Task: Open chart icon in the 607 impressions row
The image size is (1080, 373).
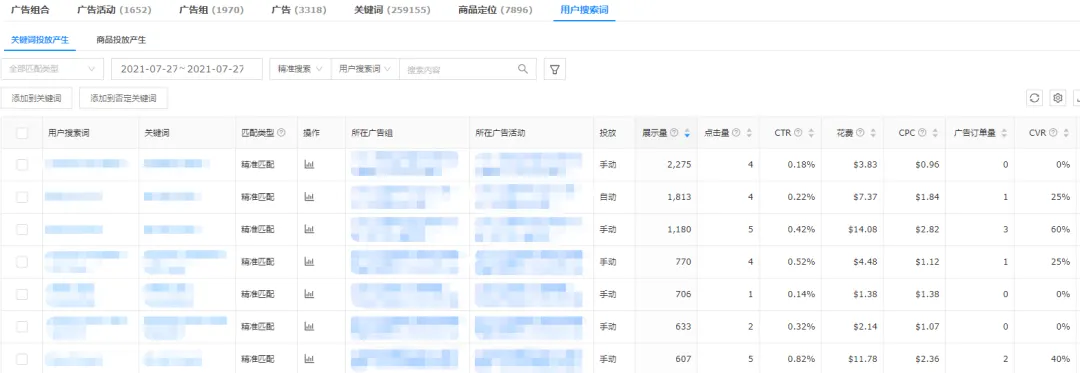Action: 309,359
